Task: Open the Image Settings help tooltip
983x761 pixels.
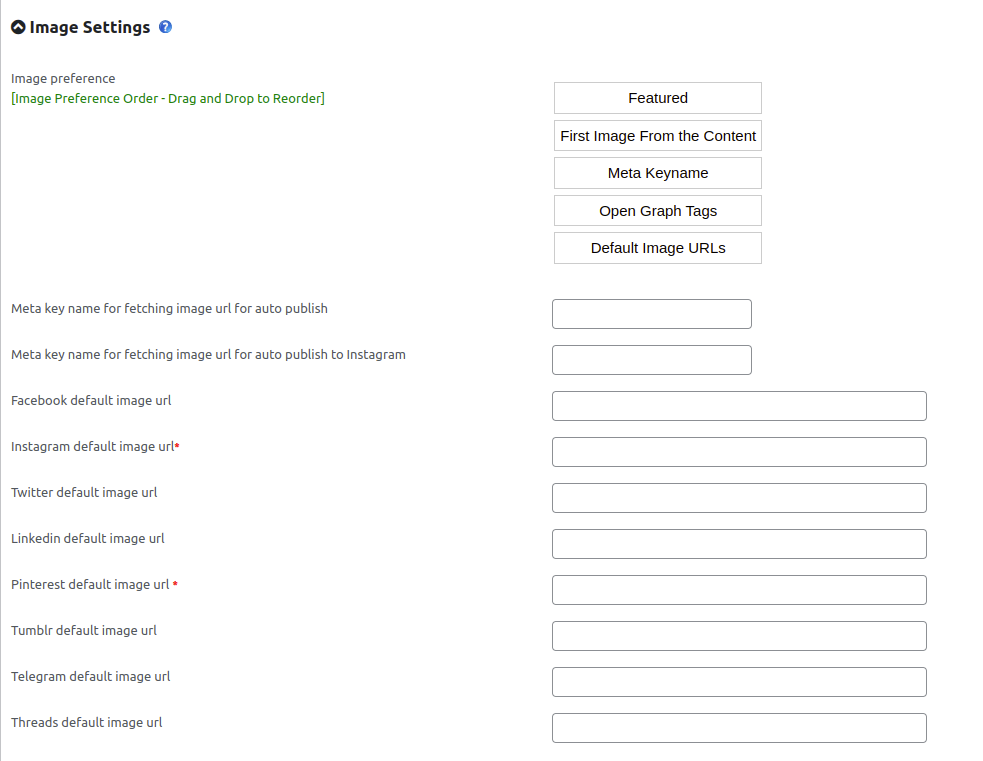Action: 164,27
